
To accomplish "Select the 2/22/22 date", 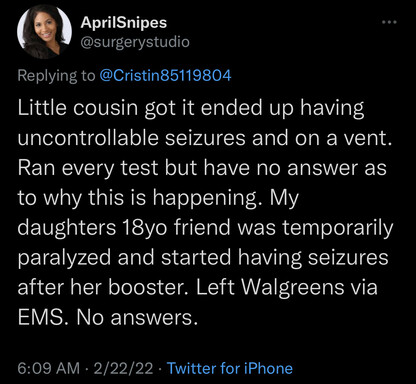I will (x=123, y=368).
